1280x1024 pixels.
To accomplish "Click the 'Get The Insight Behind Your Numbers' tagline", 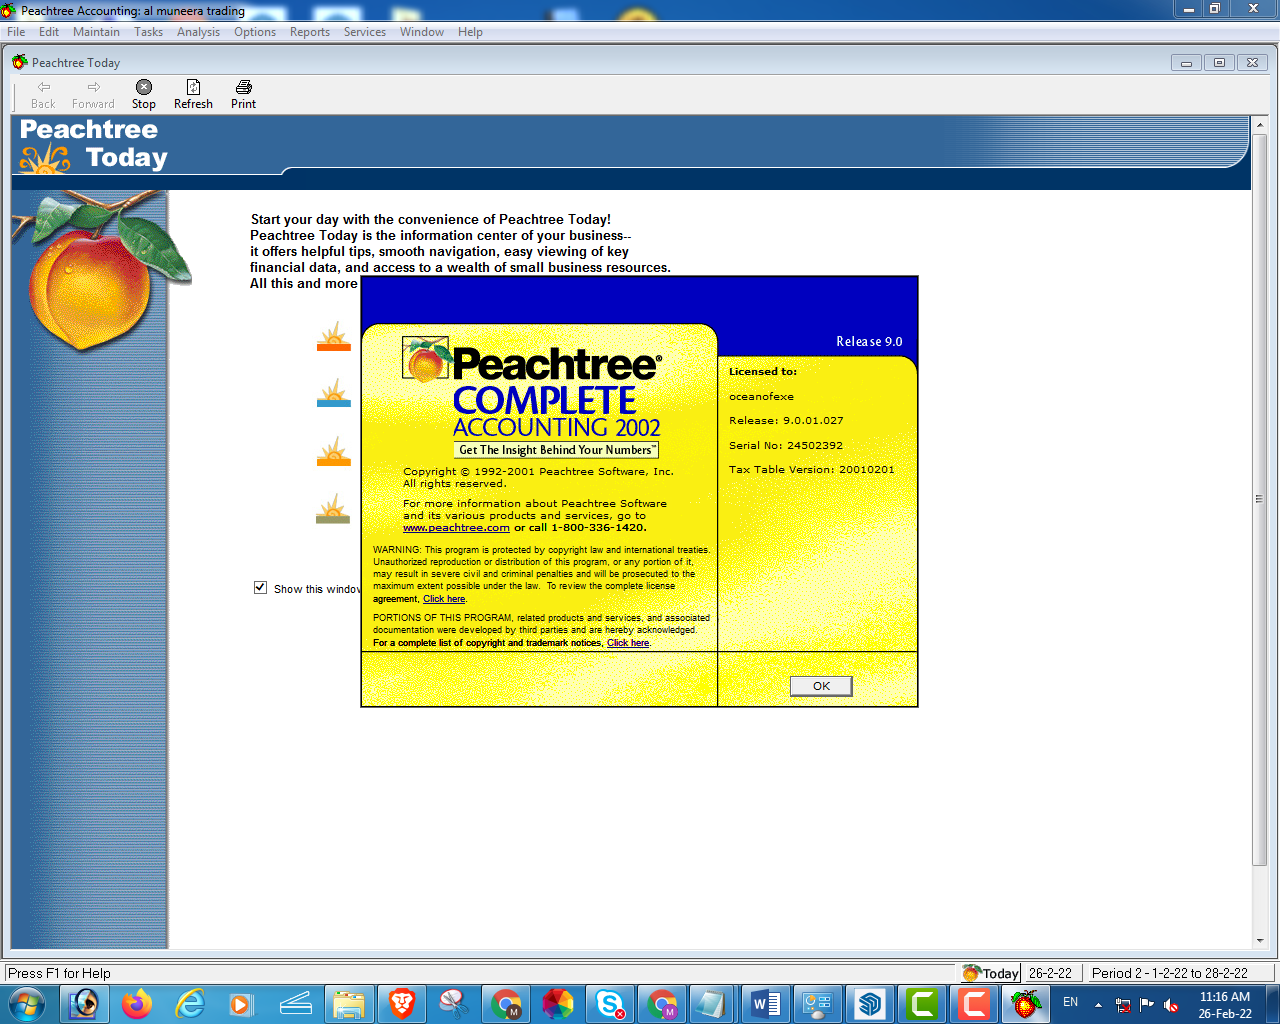I will point(556,450).
